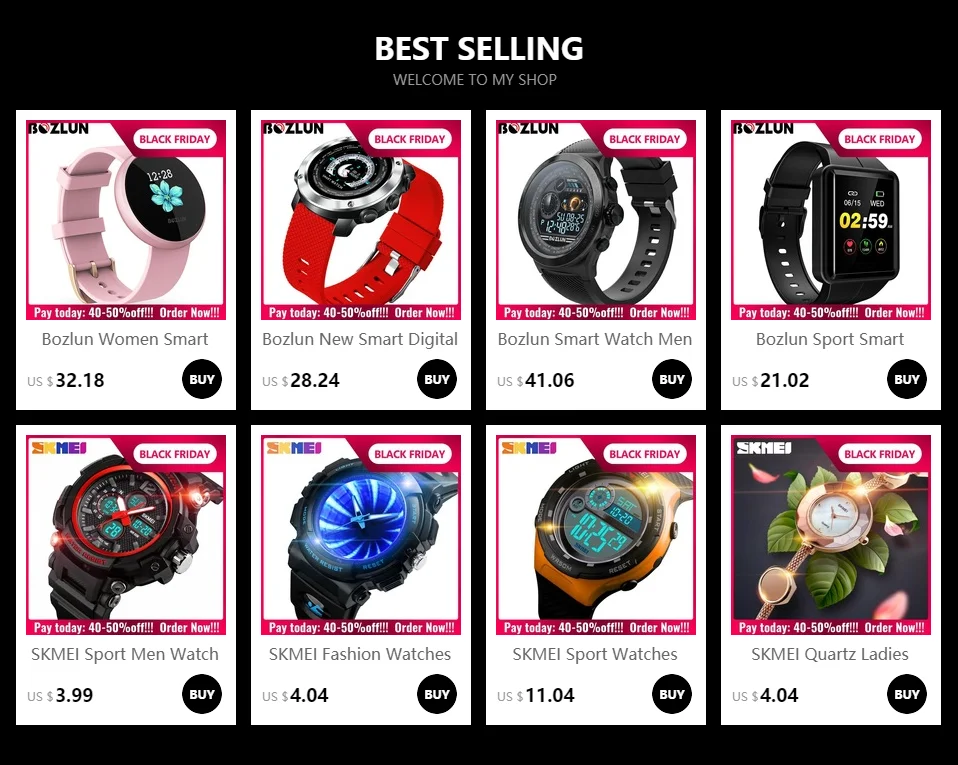Open the red-black SKMEI sport watch image
Screen dimensions: 958x765
point(126,535)
